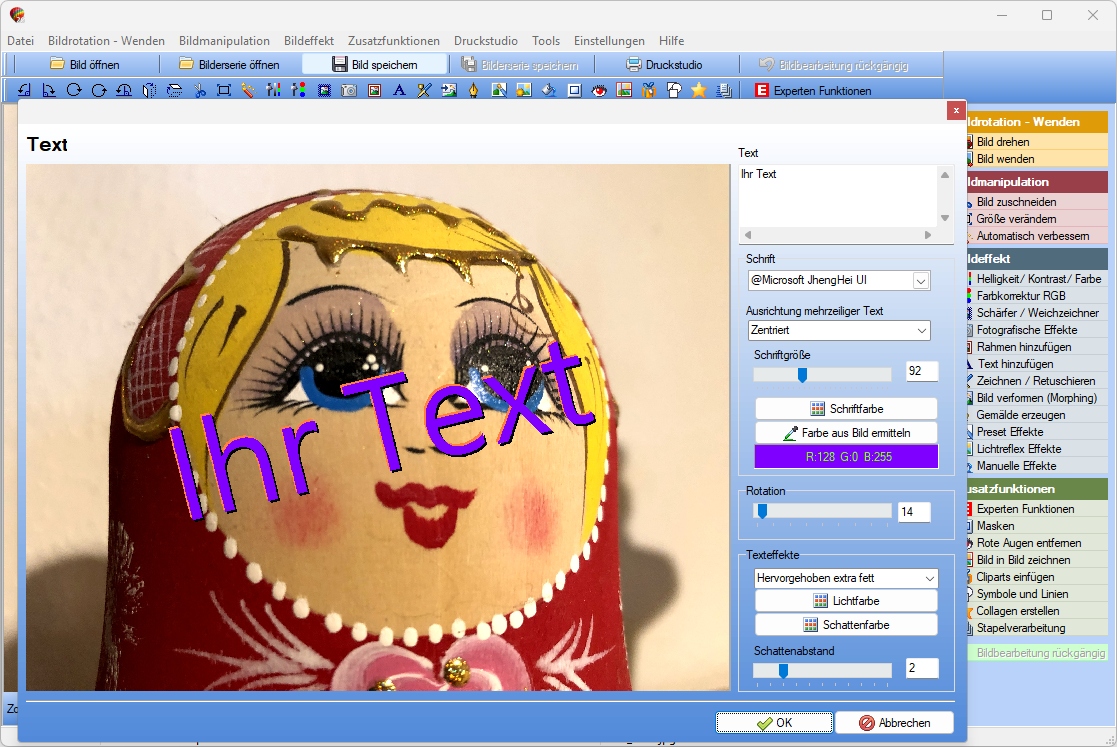The image size is (1117, 747).
Task: Click the Schriftfarbe button
Action: (x=846, y=409)
